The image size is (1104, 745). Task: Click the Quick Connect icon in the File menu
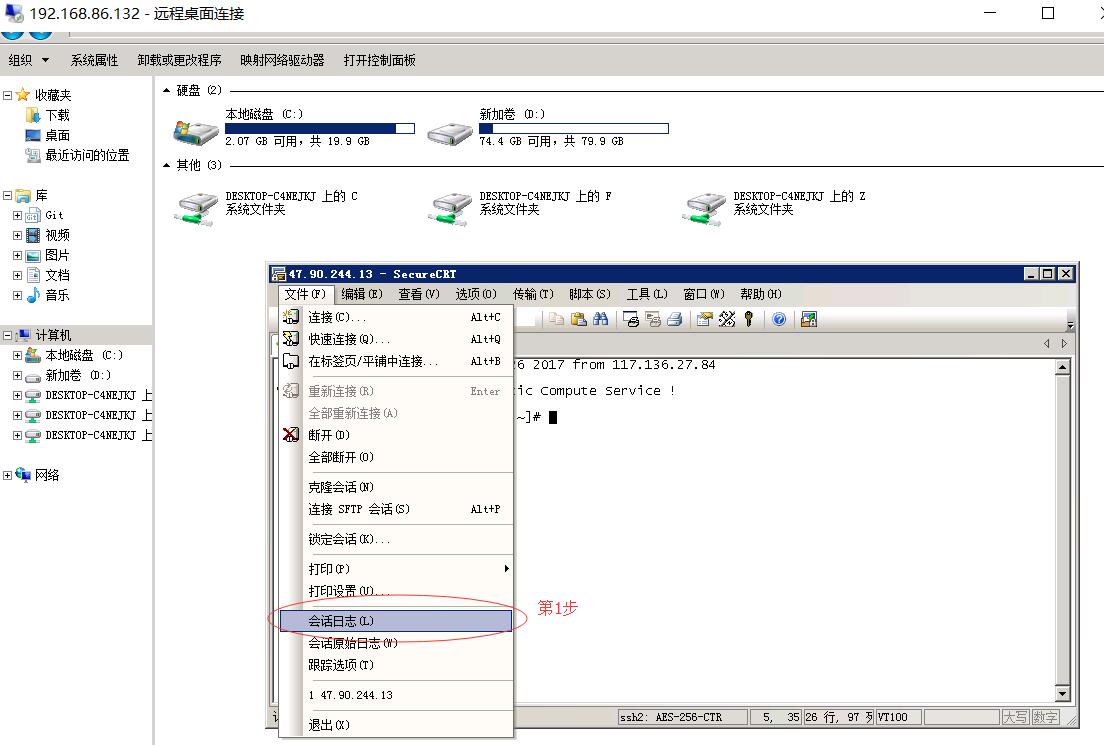click(291, 339)
